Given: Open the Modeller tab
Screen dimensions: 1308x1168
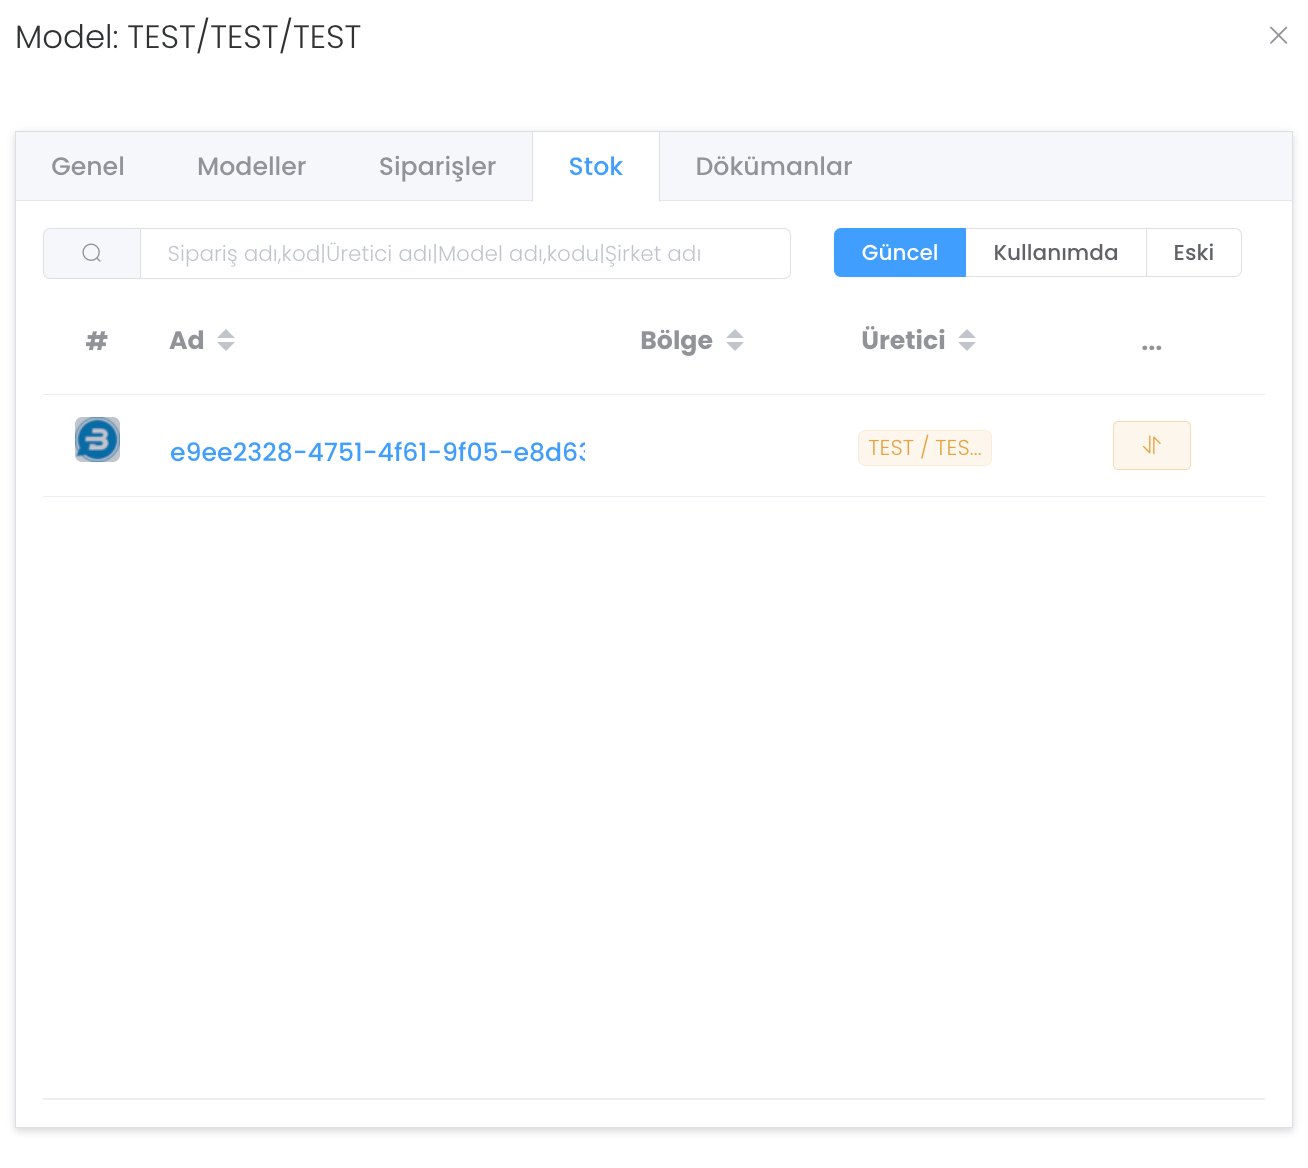Looking at the screenshot, I should pos(251,167).
